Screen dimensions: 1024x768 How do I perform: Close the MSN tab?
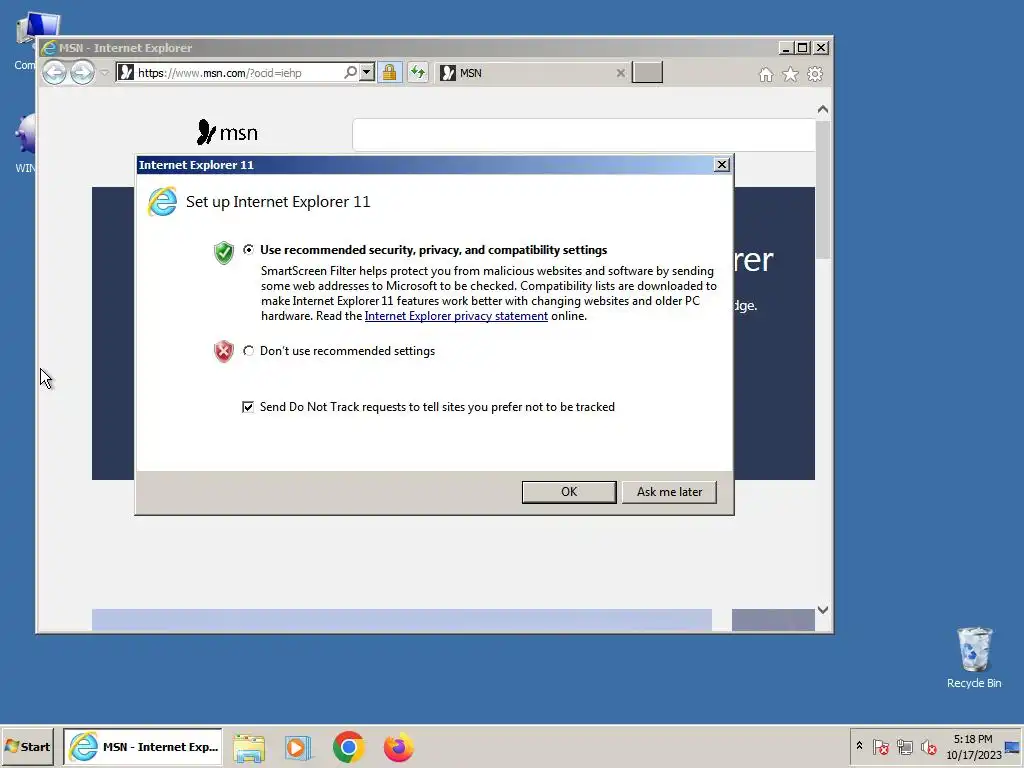coord(620,73)
